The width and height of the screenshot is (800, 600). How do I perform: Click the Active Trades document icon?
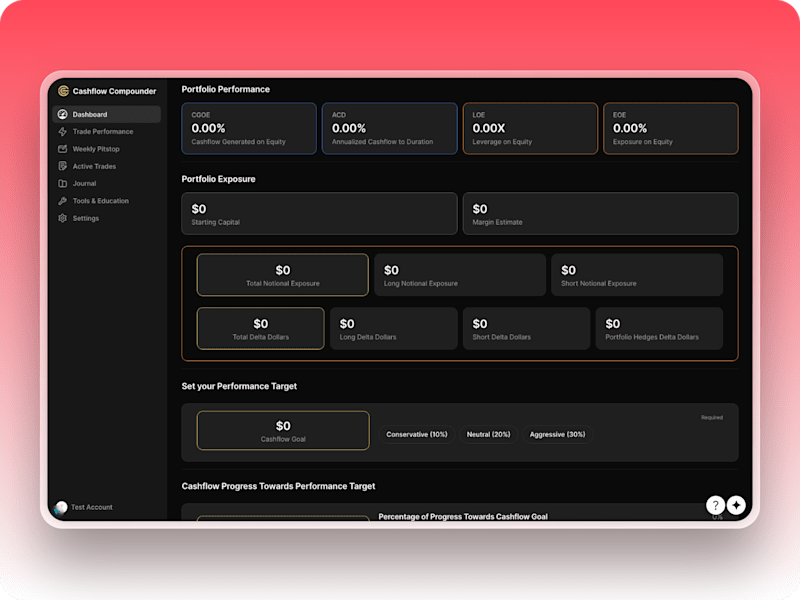63,166
